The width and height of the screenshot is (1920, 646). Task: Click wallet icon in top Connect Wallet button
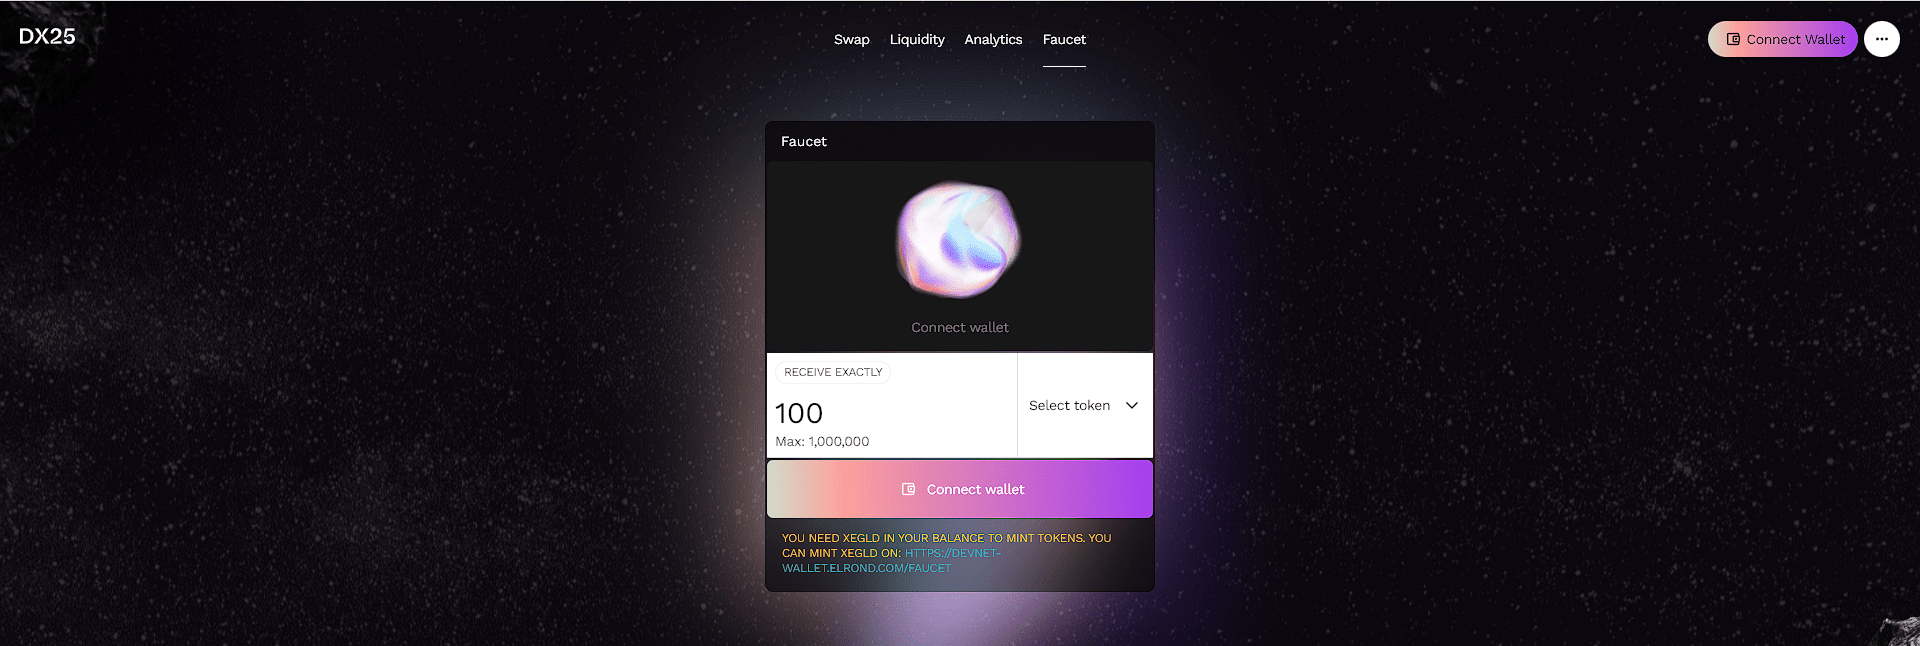pos(1733,39)
